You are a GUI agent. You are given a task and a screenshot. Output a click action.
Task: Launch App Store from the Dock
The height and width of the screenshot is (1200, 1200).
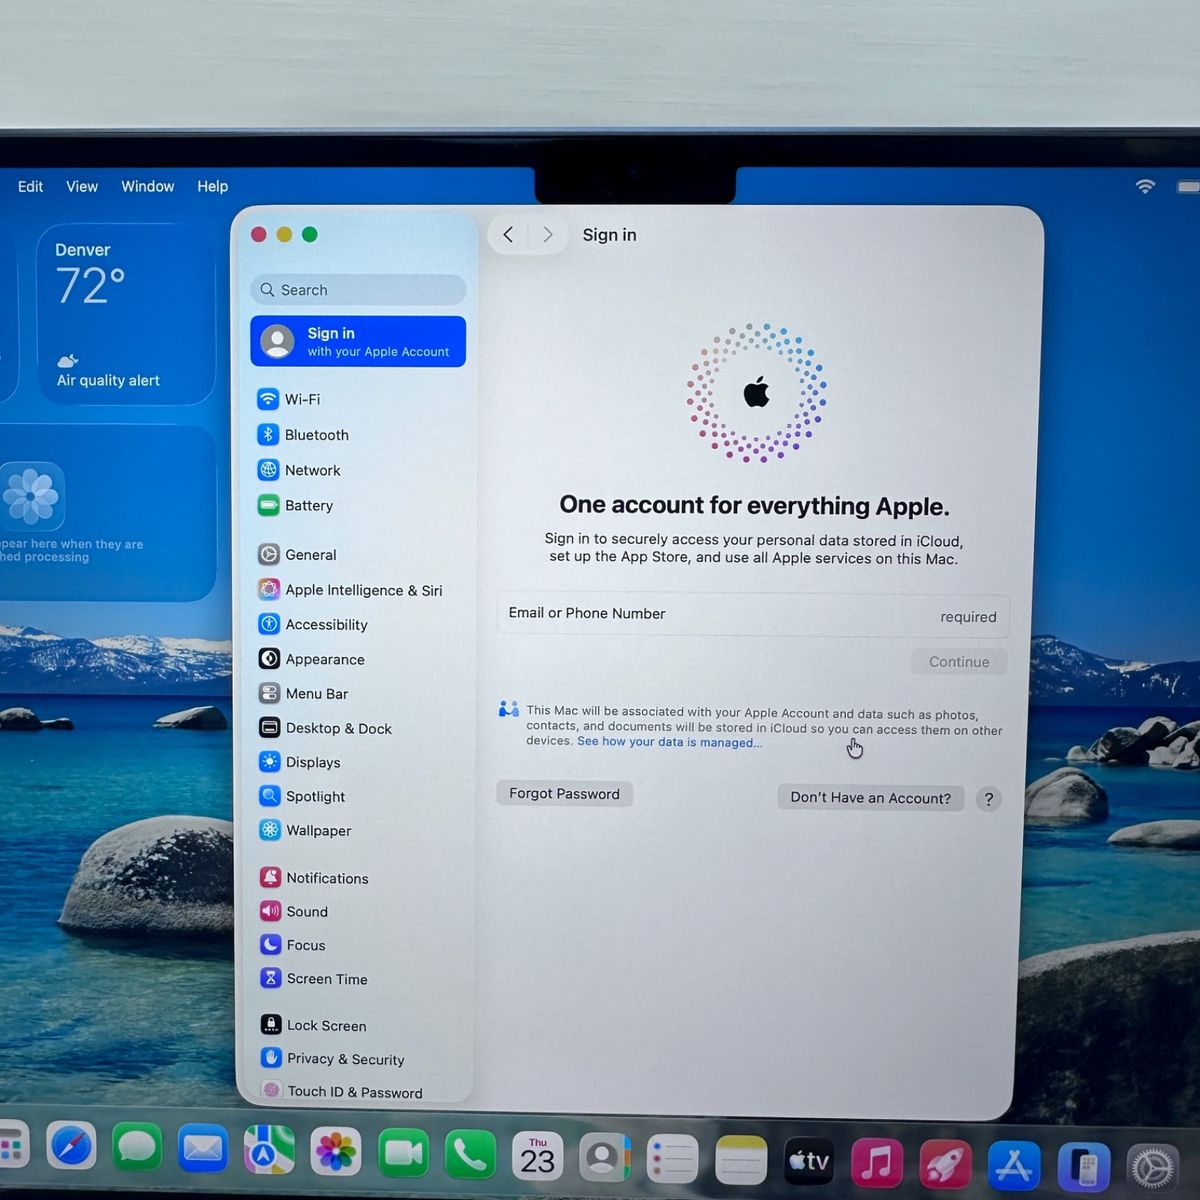pos(1014,1165)
